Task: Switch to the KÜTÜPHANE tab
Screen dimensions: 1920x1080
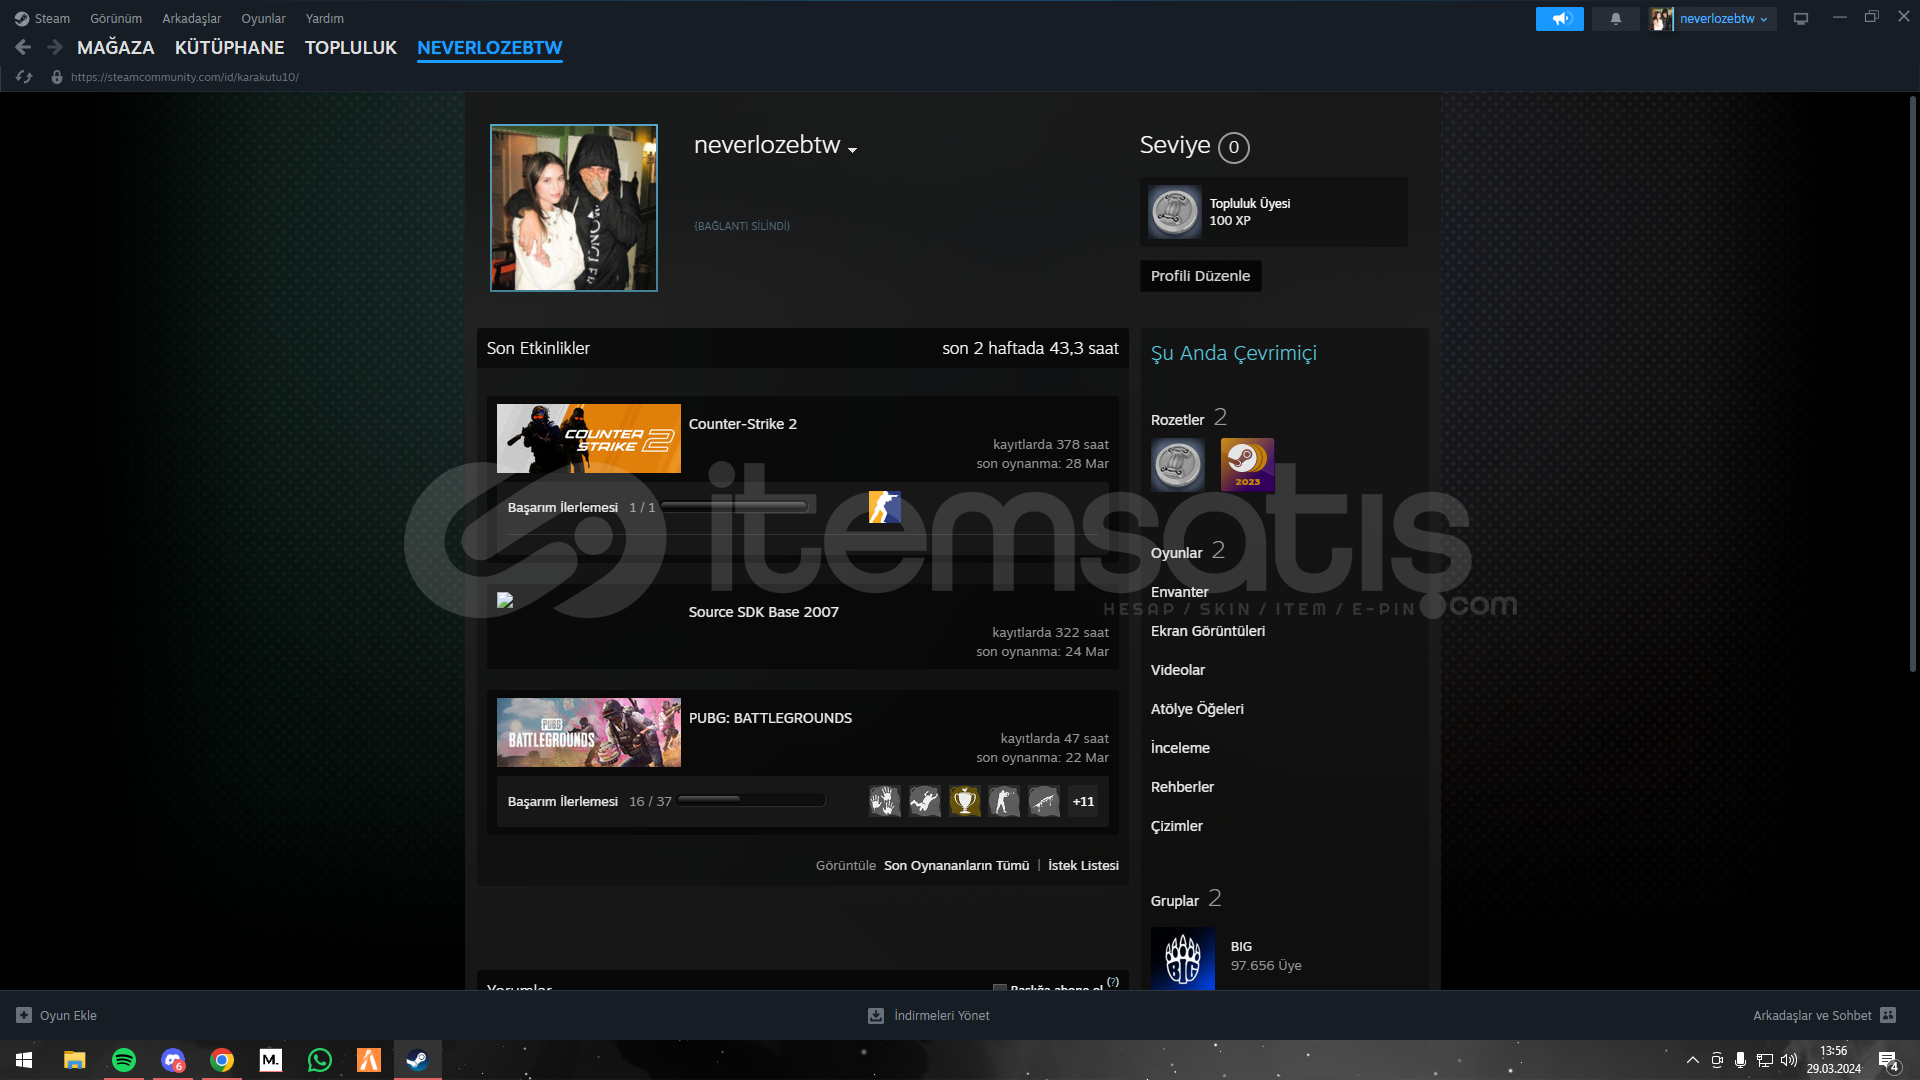Action: click(x=229, y=48)
